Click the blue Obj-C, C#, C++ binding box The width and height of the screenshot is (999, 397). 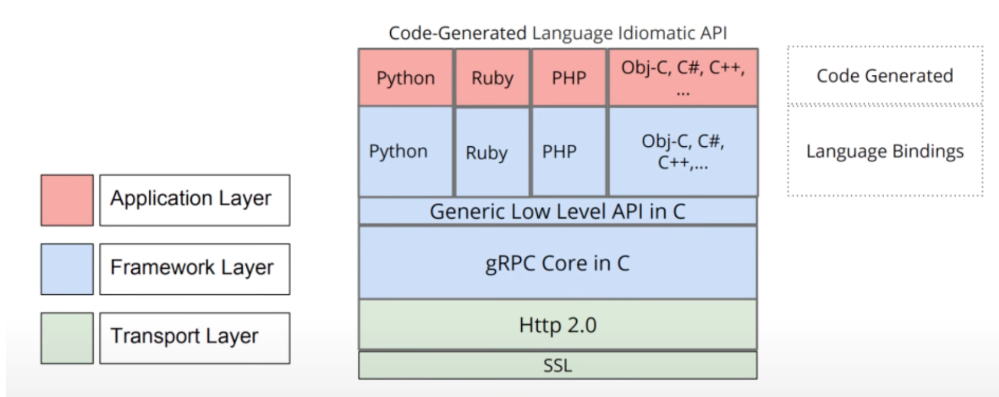pos(683,151)
